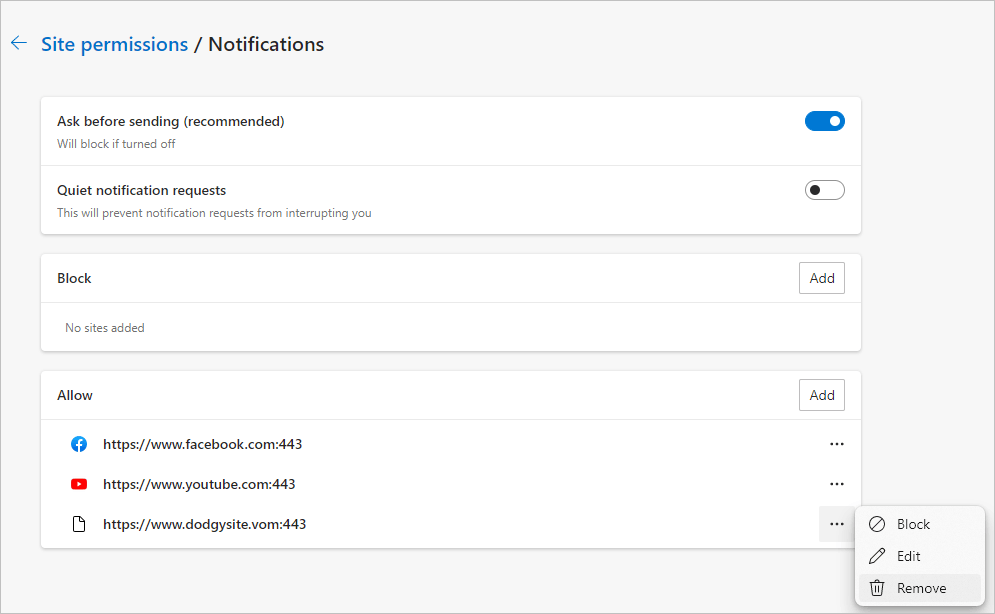The height and width of the screenshot is (614, 995).
Task: Add a site to Block list
Action: (821, 278)
